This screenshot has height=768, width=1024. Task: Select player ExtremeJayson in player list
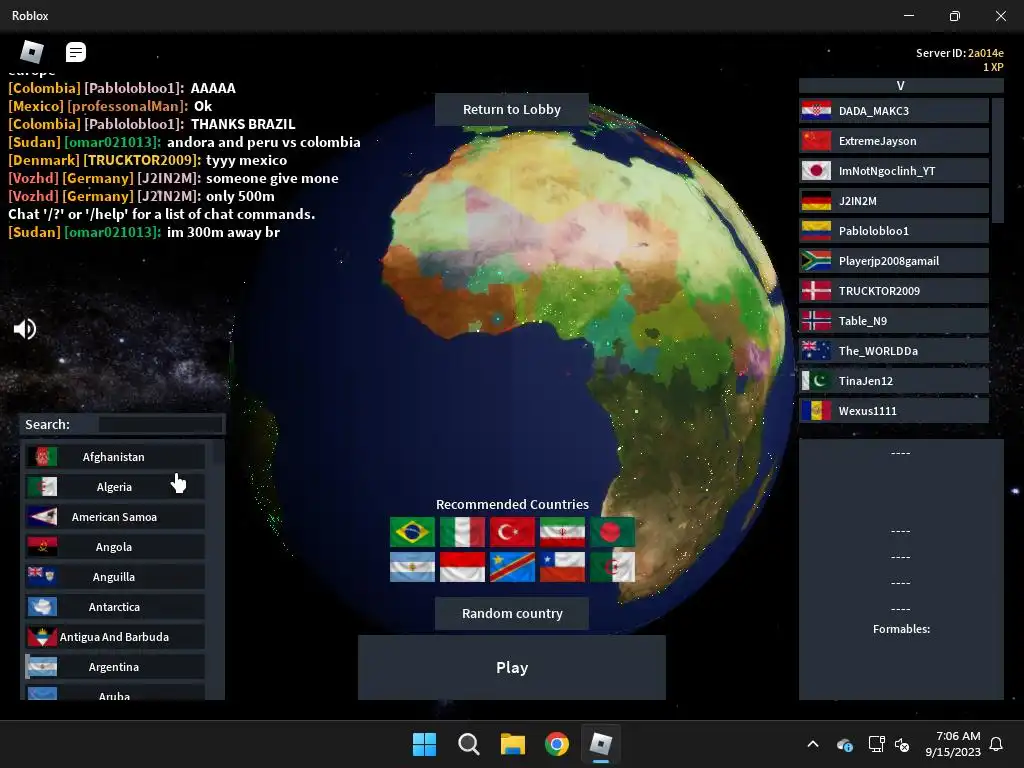click(894, 141)
